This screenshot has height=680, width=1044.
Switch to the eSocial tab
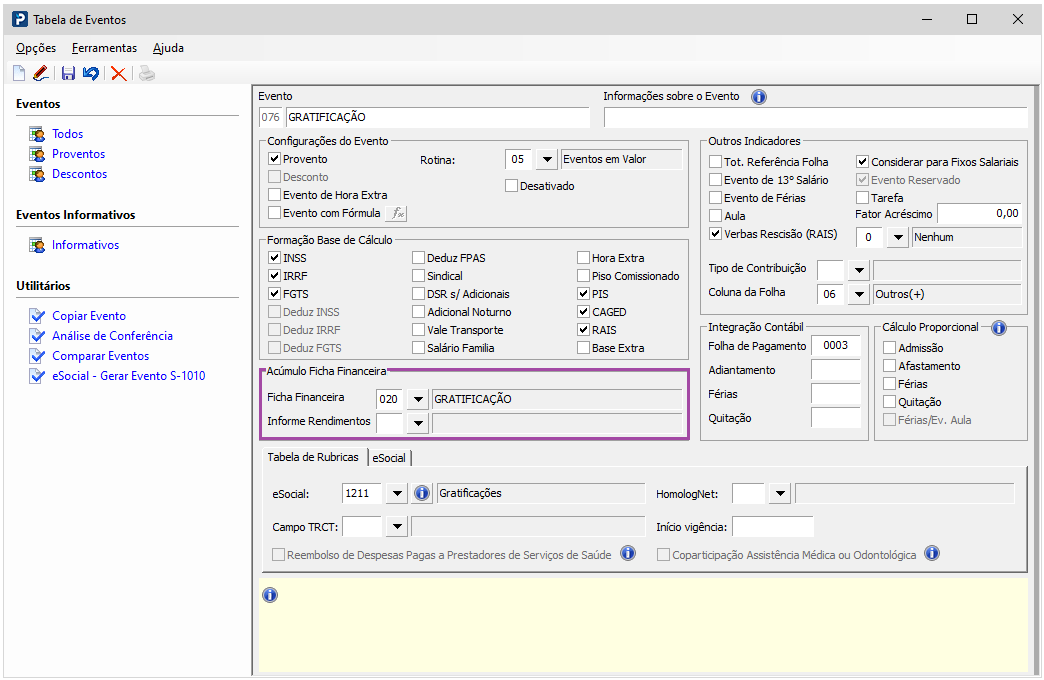[389, 458]
